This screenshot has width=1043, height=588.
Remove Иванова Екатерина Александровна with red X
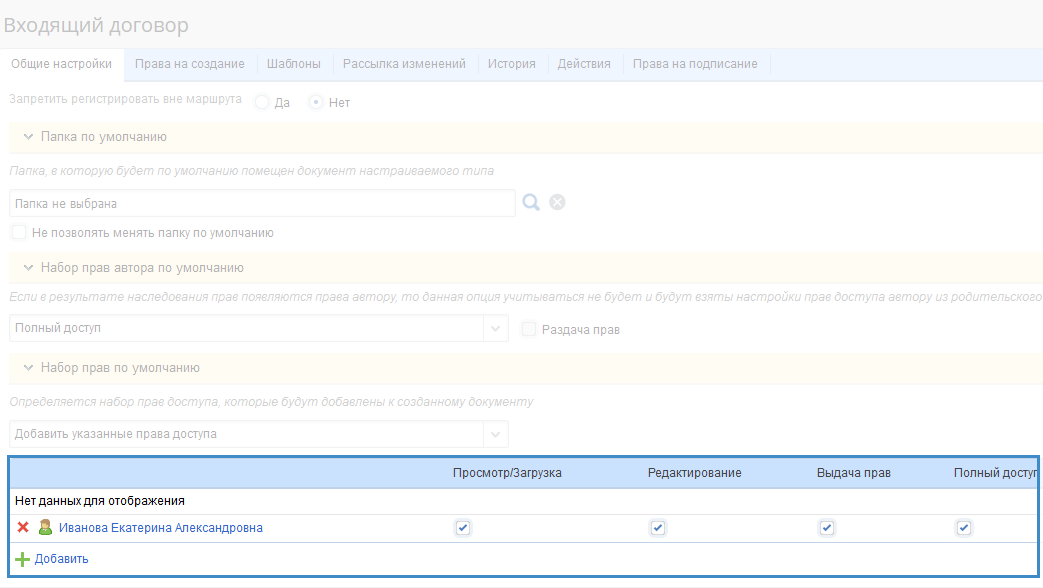pyautogui.click(x=23, y=528)
